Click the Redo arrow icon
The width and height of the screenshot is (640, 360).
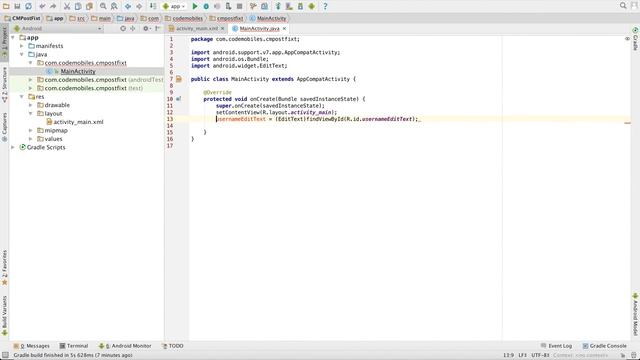[53, 6]
